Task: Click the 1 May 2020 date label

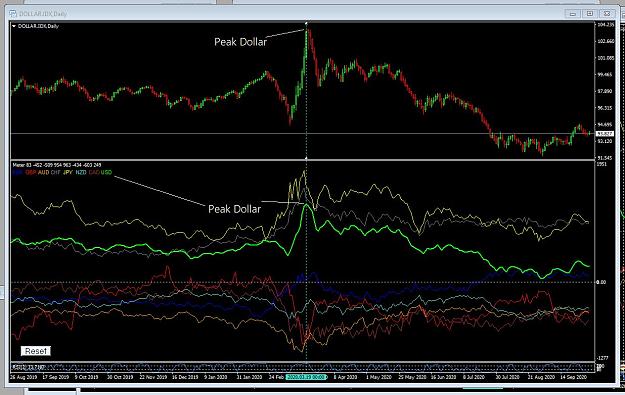Action: tap(378, 377)
